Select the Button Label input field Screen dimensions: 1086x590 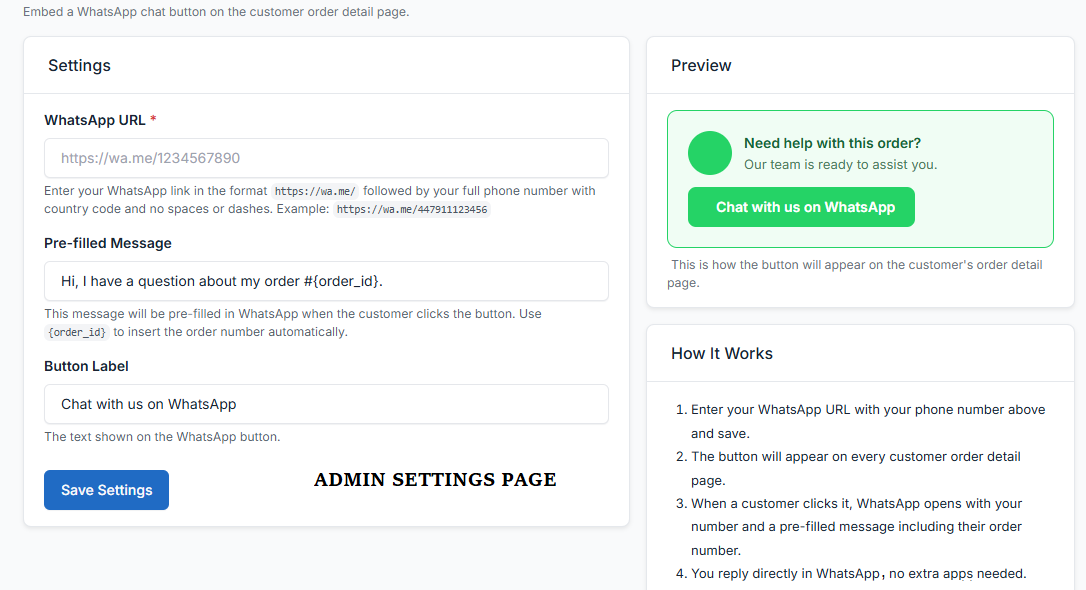pos(326,404)
